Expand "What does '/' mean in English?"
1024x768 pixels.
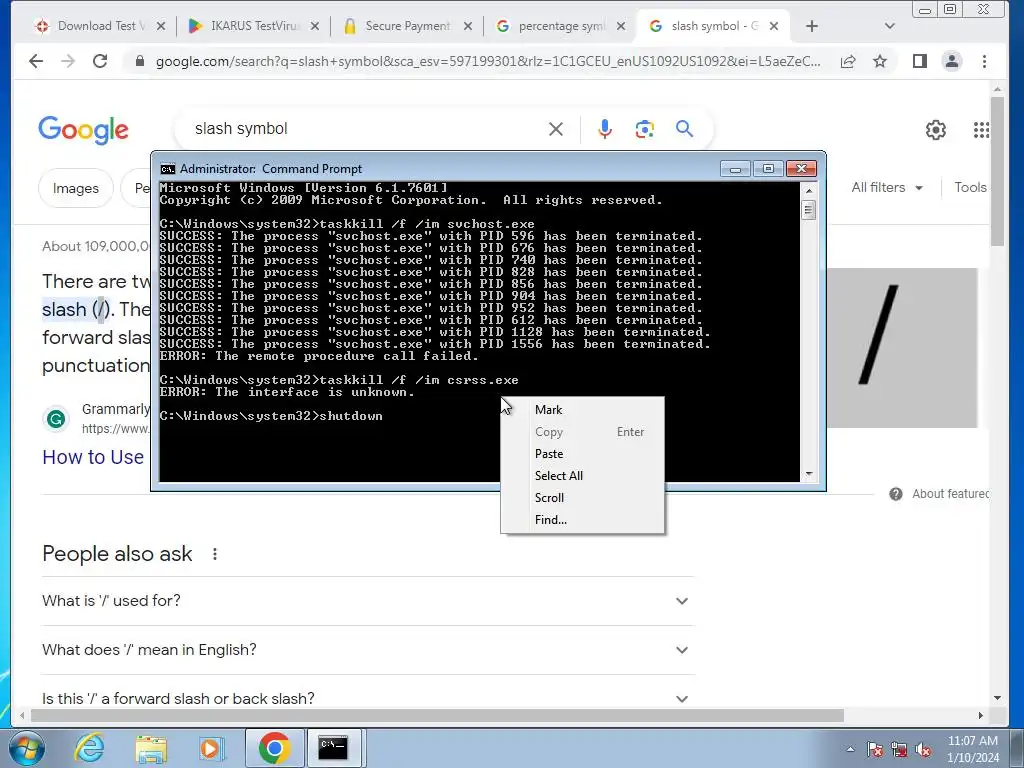tap(367, 650)
